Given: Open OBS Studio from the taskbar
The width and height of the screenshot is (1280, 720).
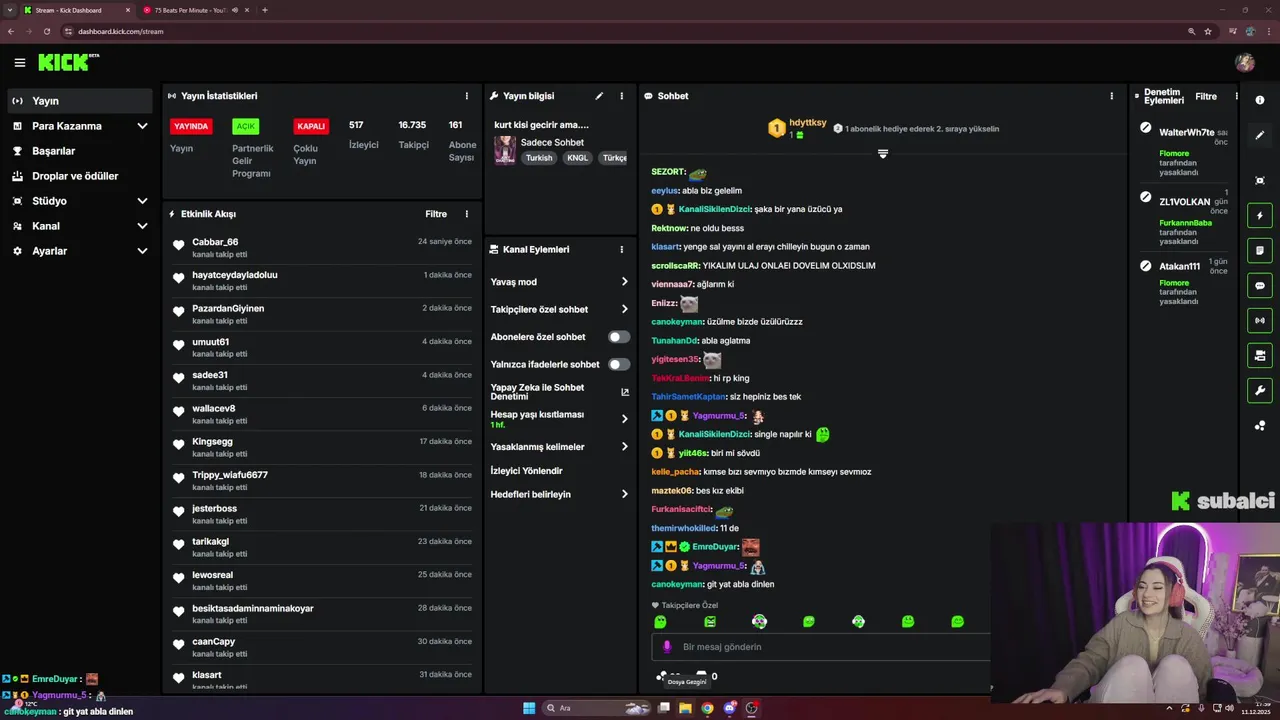Looking at the screenshot, I should coord(752,708).
